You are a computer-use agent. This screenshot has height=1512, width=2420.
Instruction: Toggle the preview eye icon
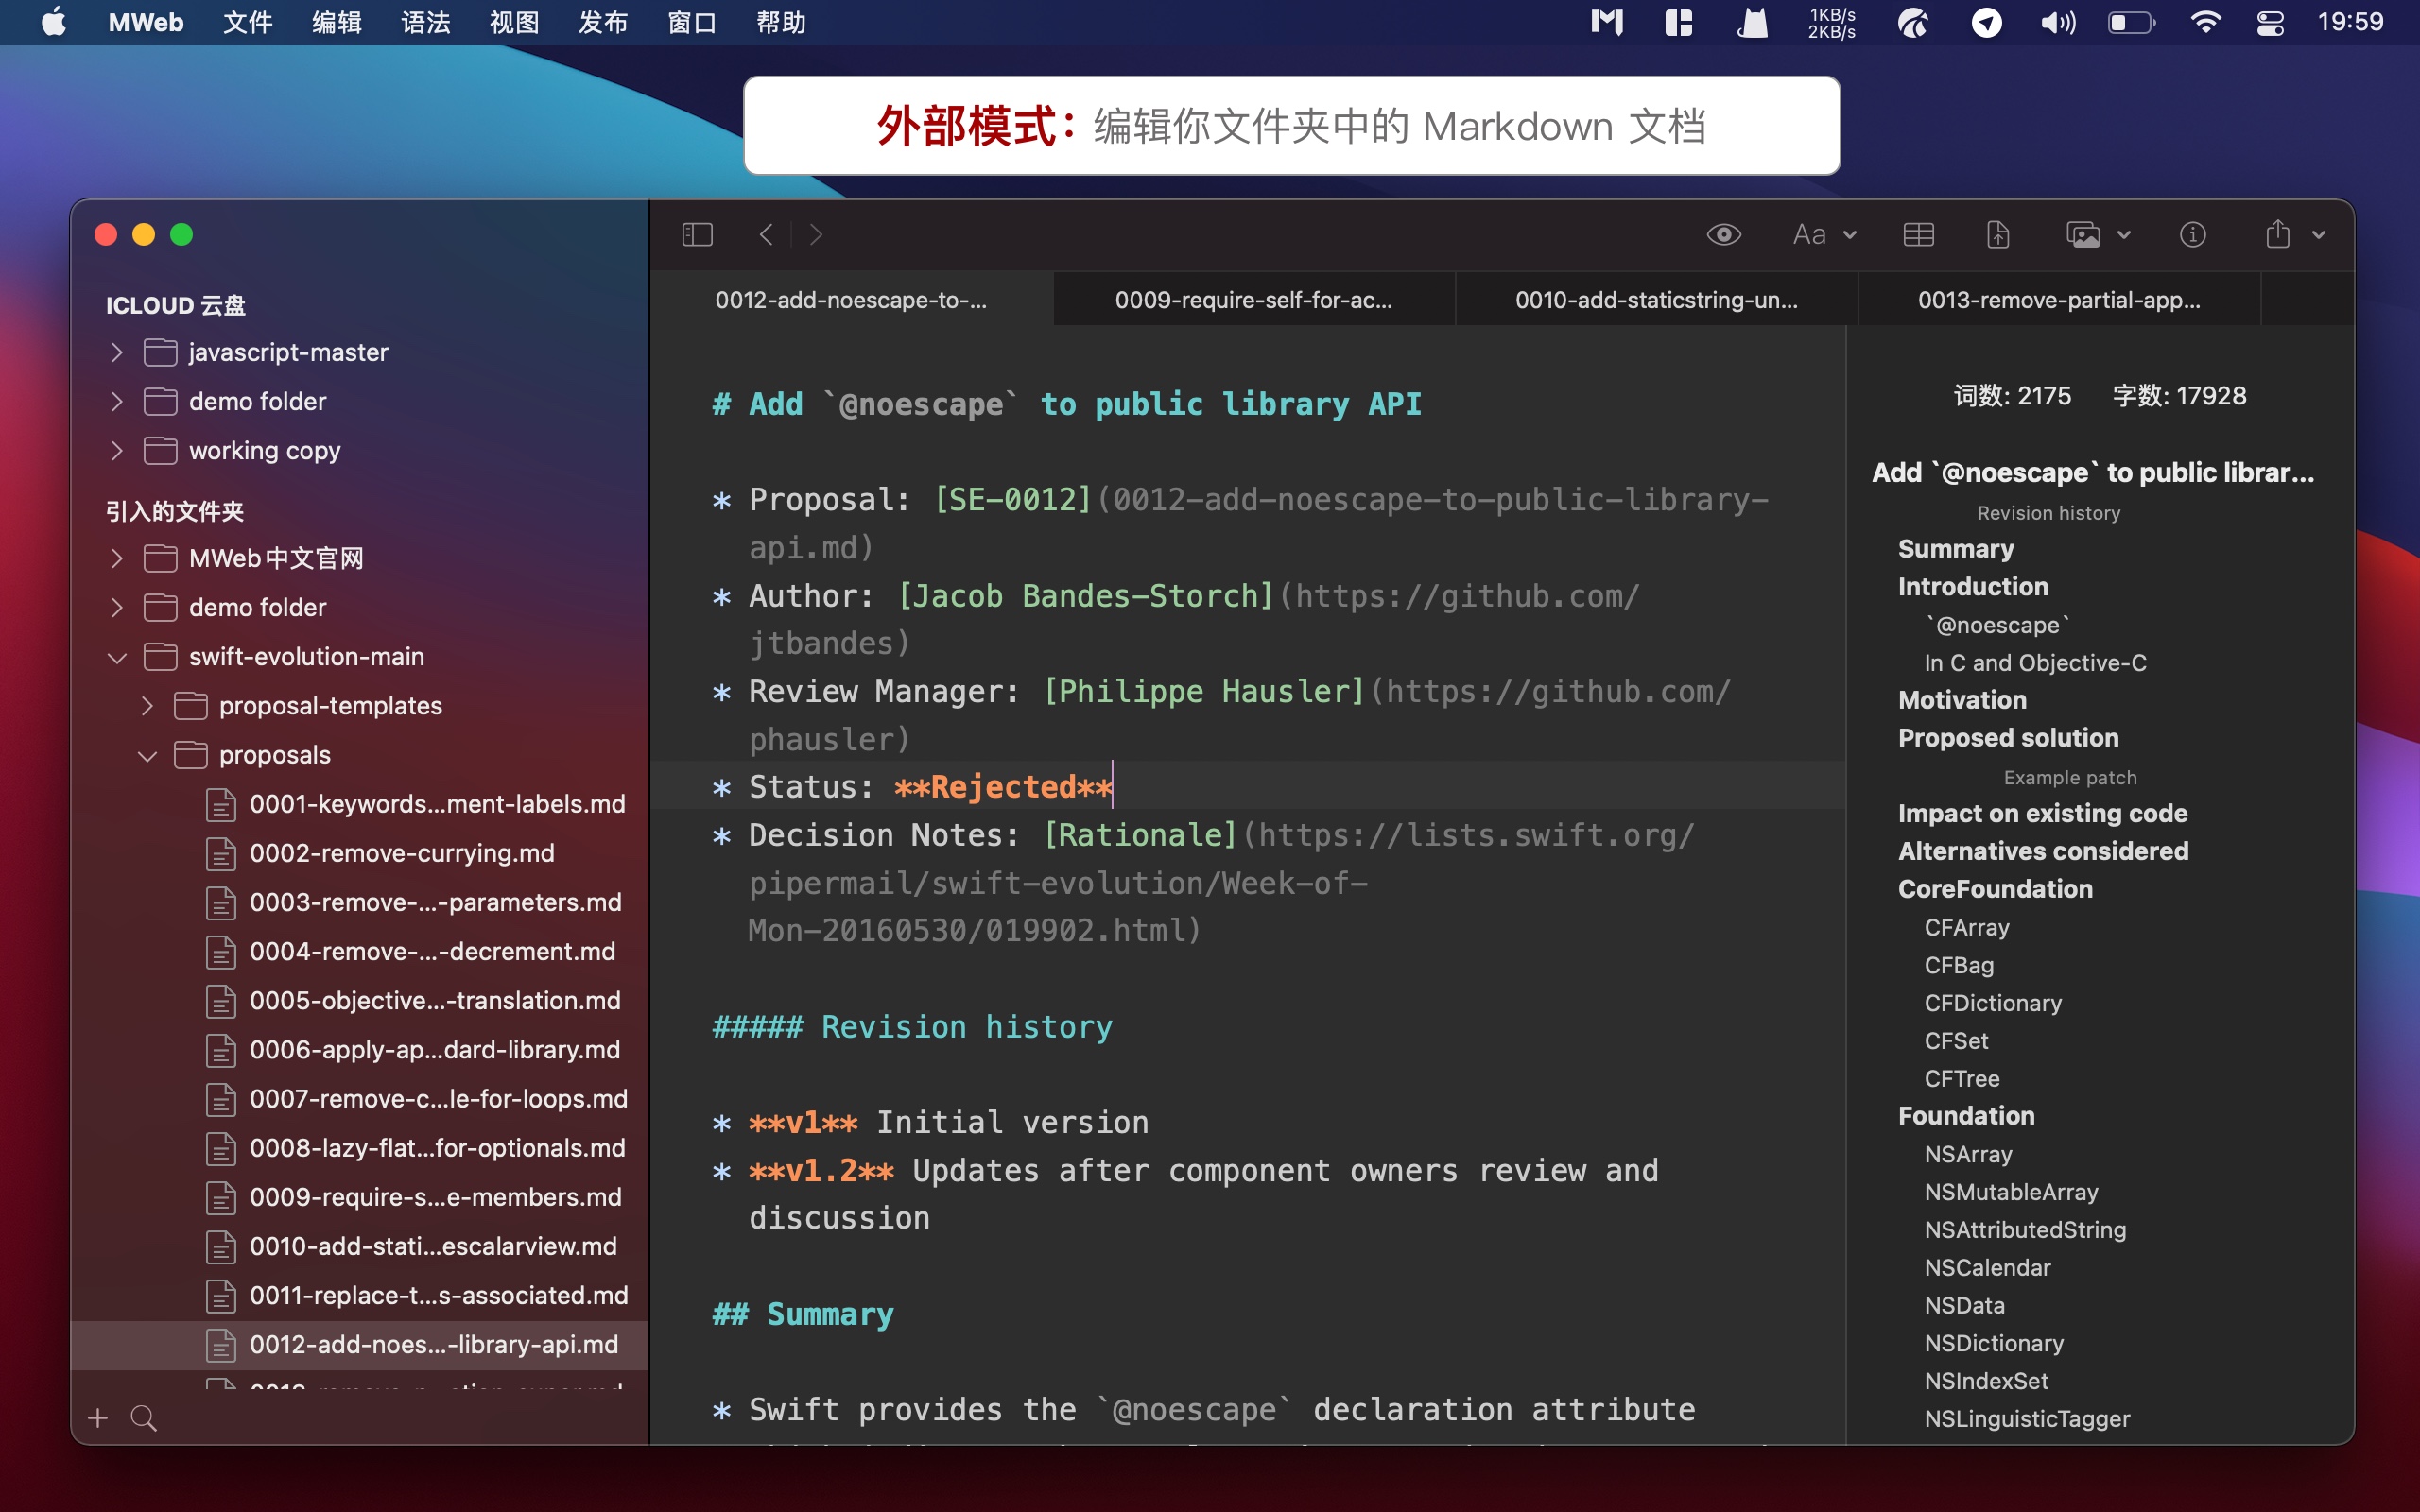click(x=1723, y=235)
